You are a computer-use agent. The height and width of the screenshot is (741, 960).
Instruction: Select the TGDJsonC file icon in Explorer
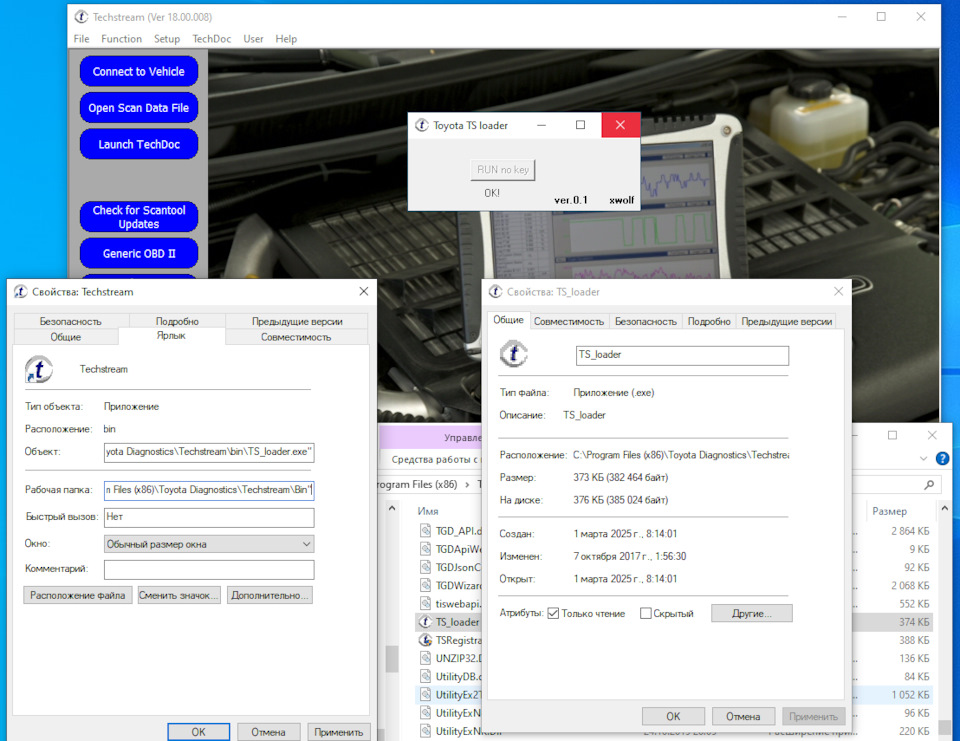[x=426, y=567]
